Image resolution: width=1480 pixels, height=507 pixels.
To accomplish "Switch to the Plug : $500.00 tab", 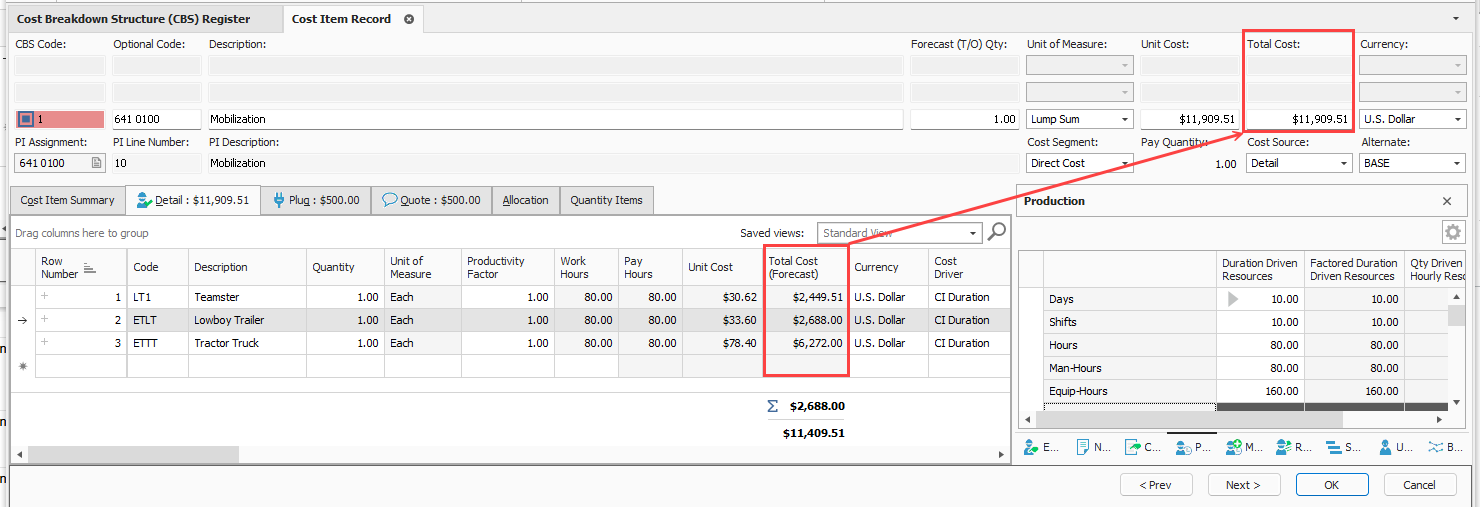I will [315, 200].
